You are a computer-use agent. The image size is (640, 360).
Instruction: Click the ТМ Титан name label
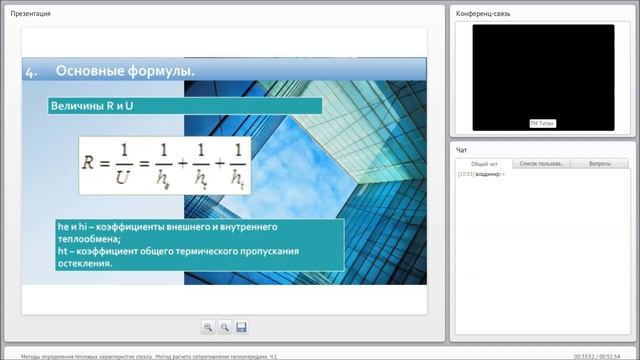[542, 123]
